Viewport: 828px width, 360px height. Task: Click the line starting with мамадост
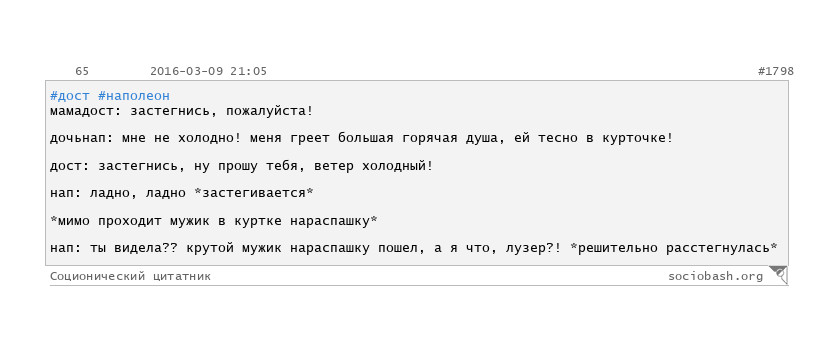(182, 111)
